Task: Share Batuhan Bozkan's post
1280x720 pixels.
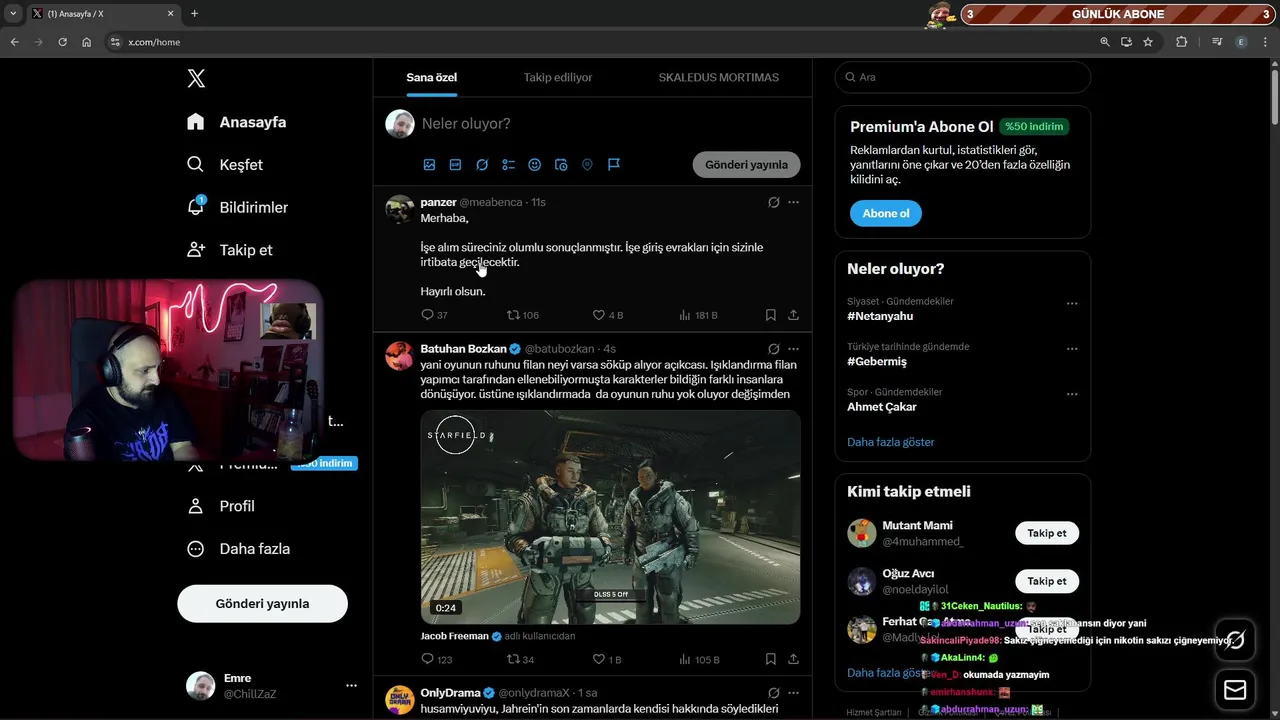Action: pos(793,659)
